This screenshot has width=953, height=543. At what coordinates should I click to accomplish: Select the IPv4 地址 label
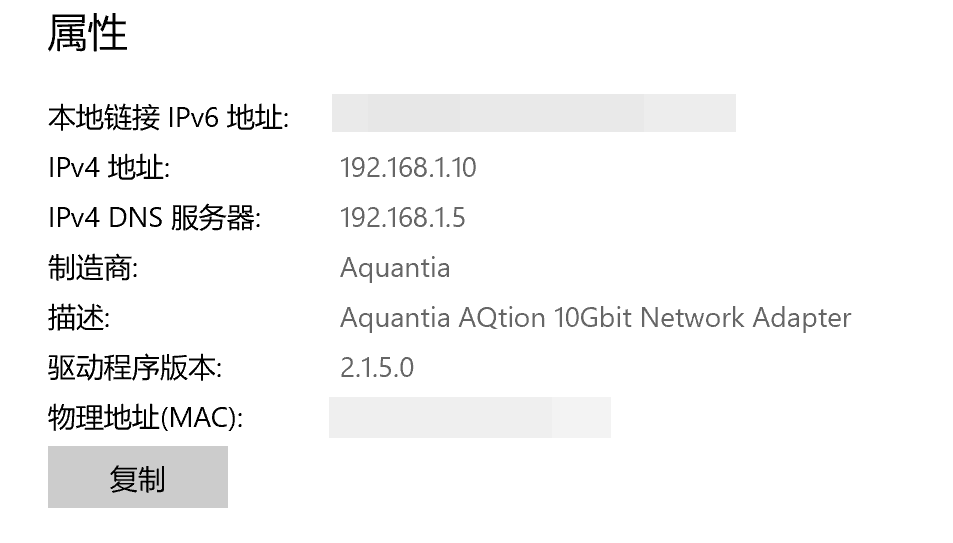coord(109,167)
